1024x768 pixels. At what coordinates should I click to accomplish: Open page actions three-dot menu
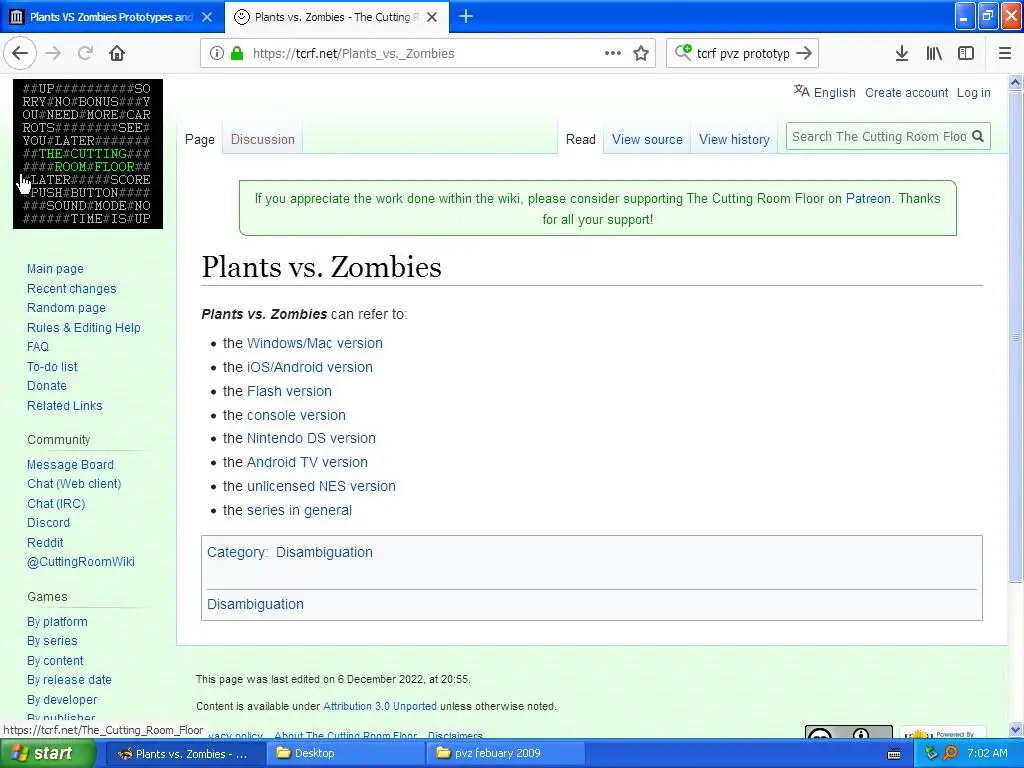click(x=613, y=54)
